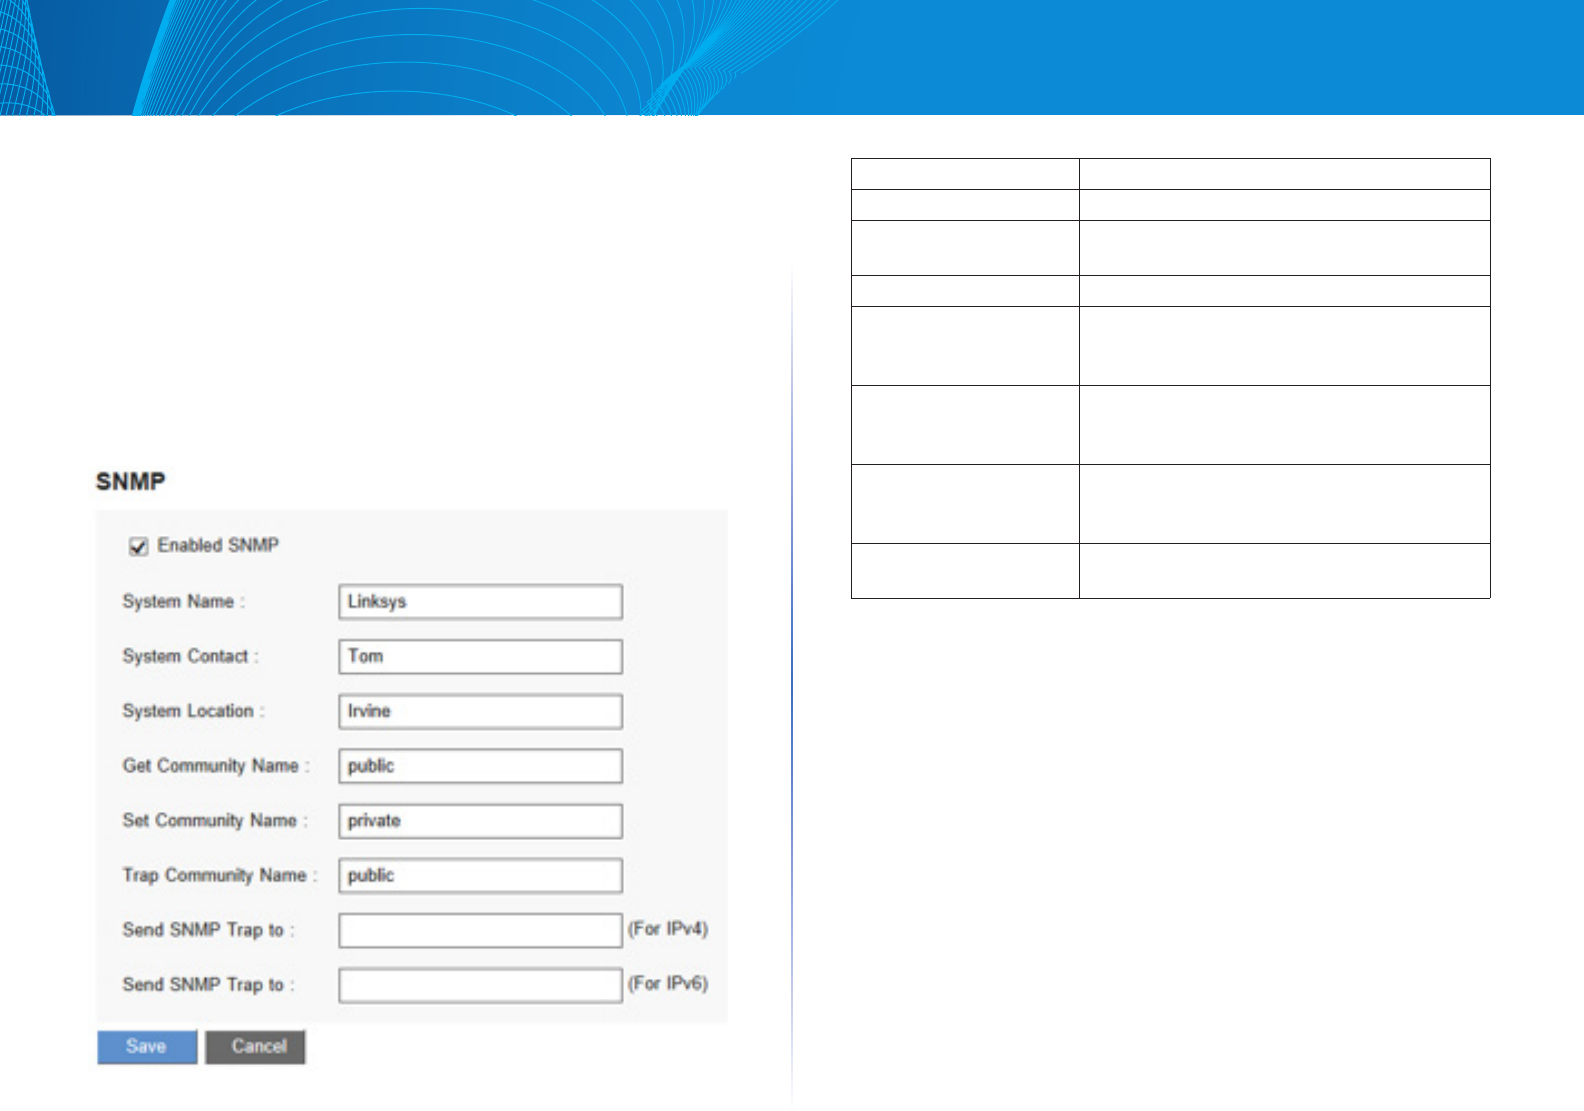The width and height of the screenshot is (1584, 1111).
Task: Click the 'System Location :' label
Action: [193, 711]
